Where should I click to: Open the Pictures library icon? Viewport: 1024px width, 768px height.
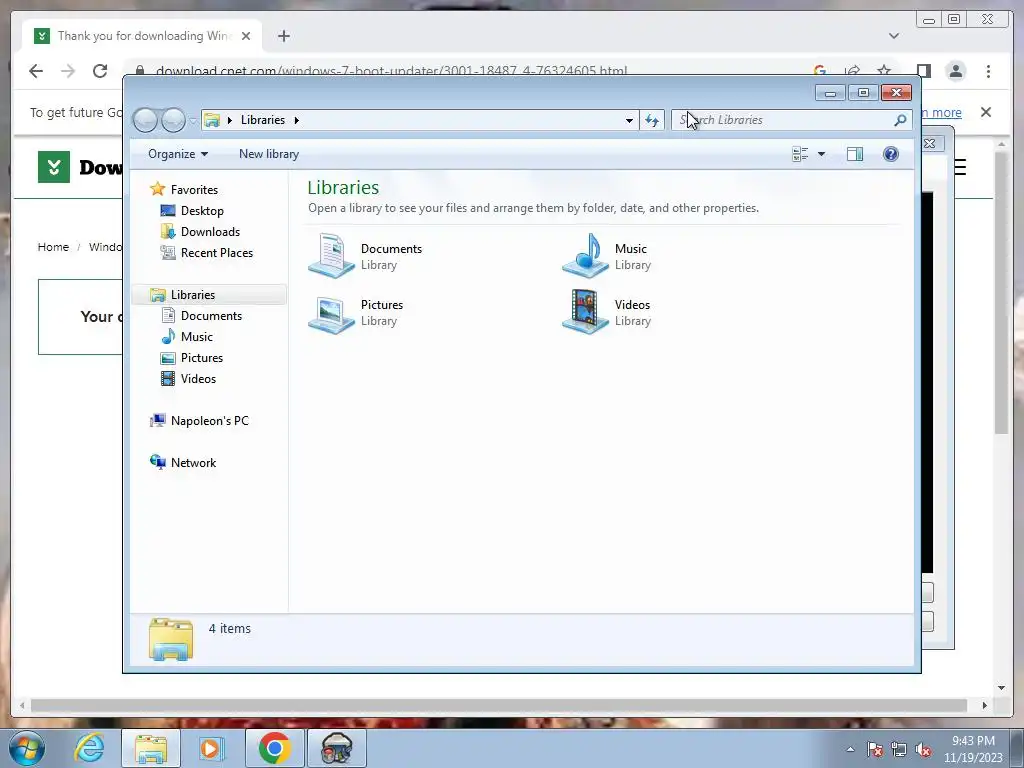click(332, 313)
